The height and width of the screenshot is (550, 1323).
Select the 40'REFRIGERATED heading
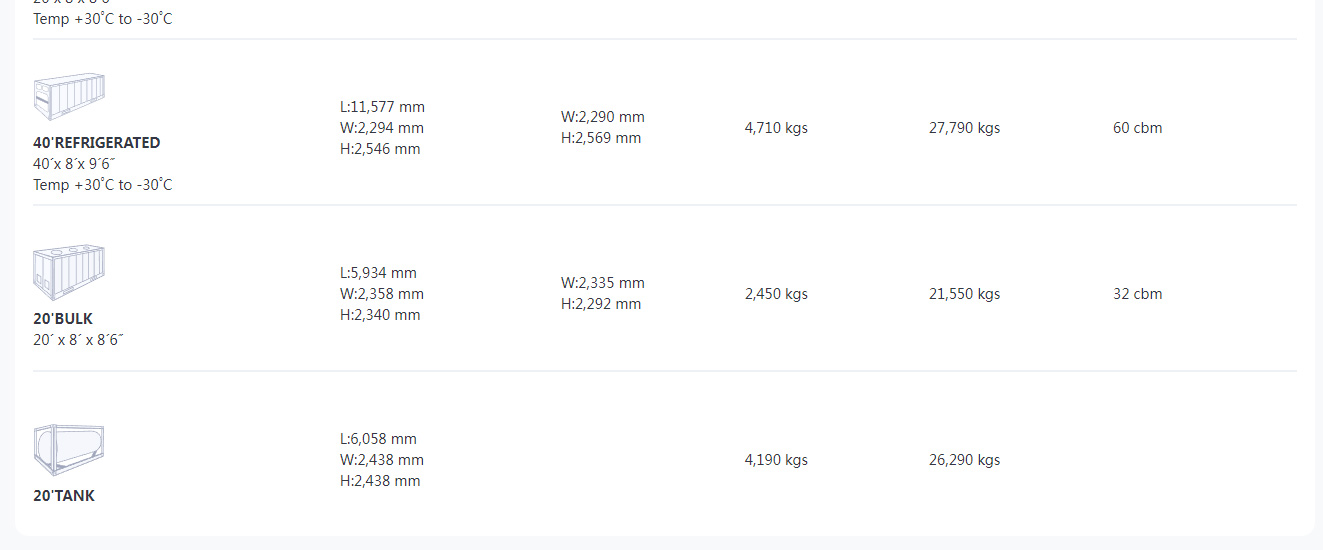[96, 143]
